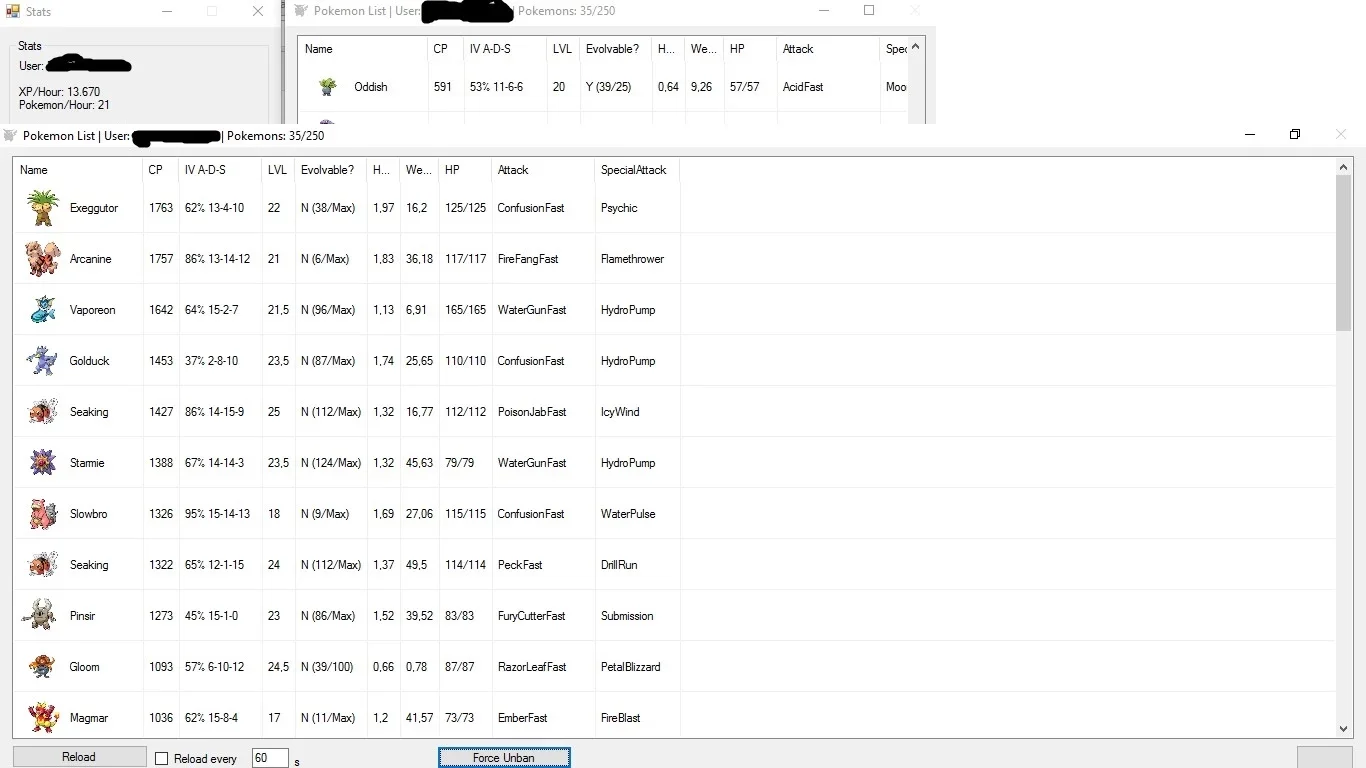Screen dimensions: 1366x768
Task: Click the Oddish sprite in the background Pokemon List
Action: tap(328, 87)
